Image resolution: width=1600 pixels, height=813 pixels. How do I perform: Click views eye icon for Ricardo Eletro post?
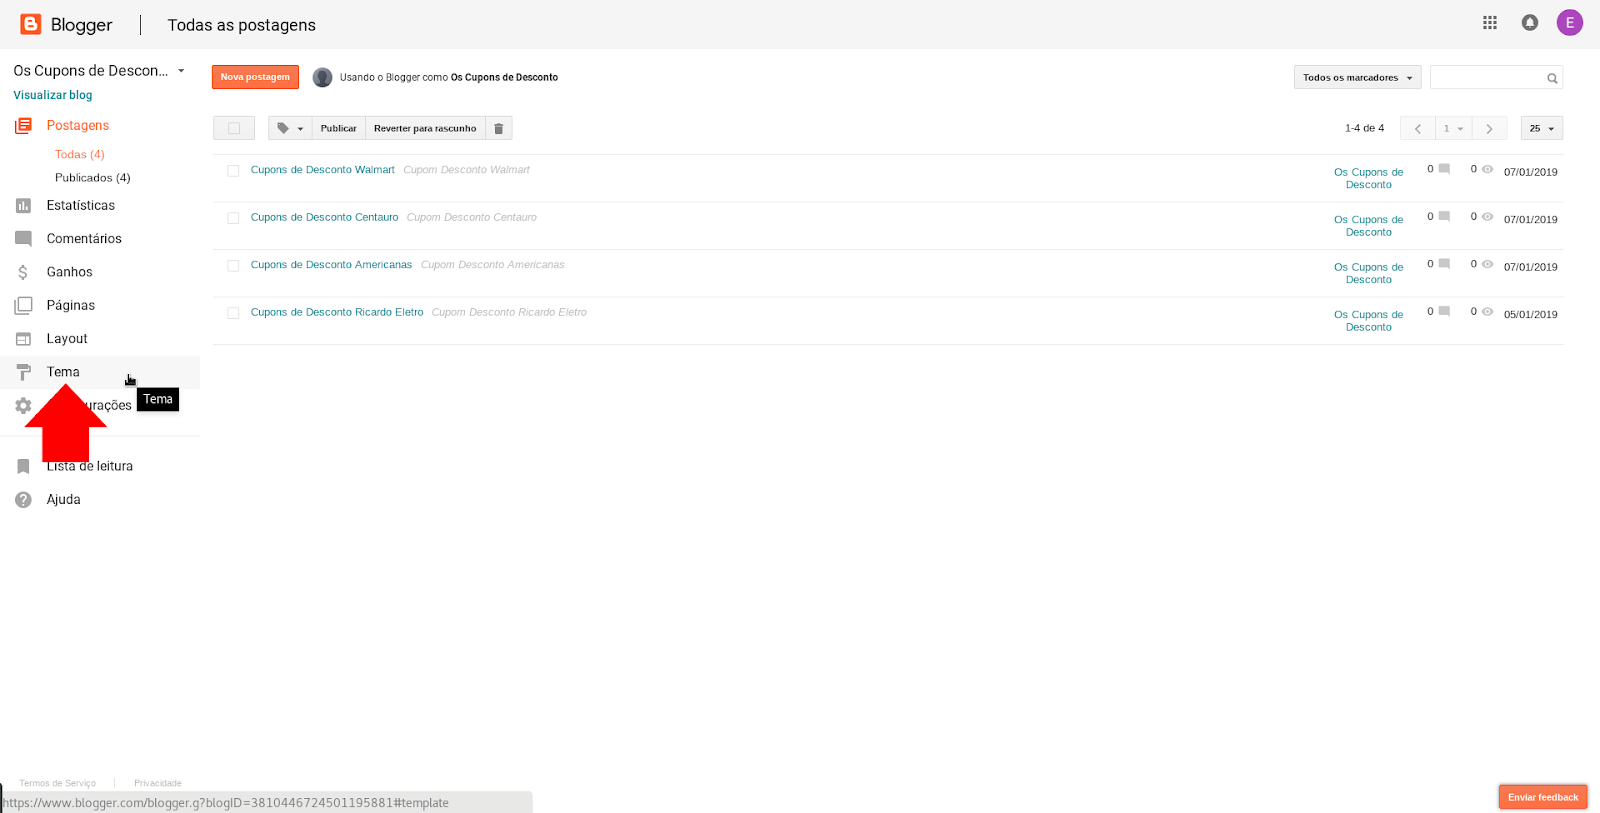pyautogui.click(x=1487, y=311)
